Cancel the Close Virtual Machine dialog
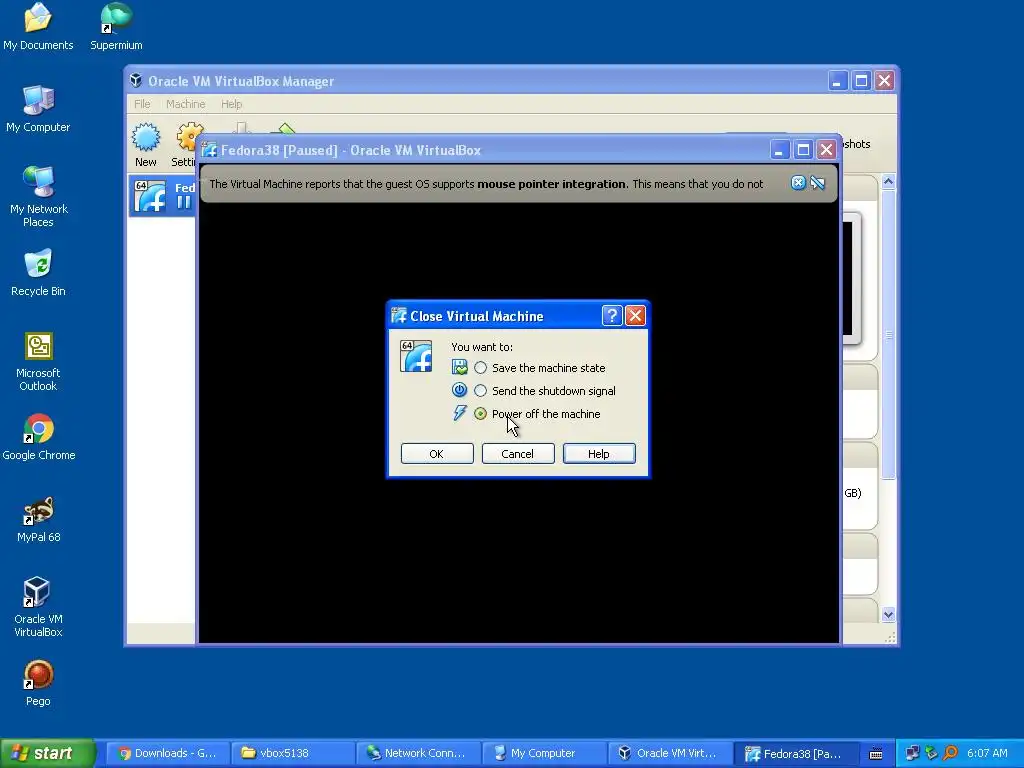This screenshot has width=1024, height=768. click(x=518, y=454)
